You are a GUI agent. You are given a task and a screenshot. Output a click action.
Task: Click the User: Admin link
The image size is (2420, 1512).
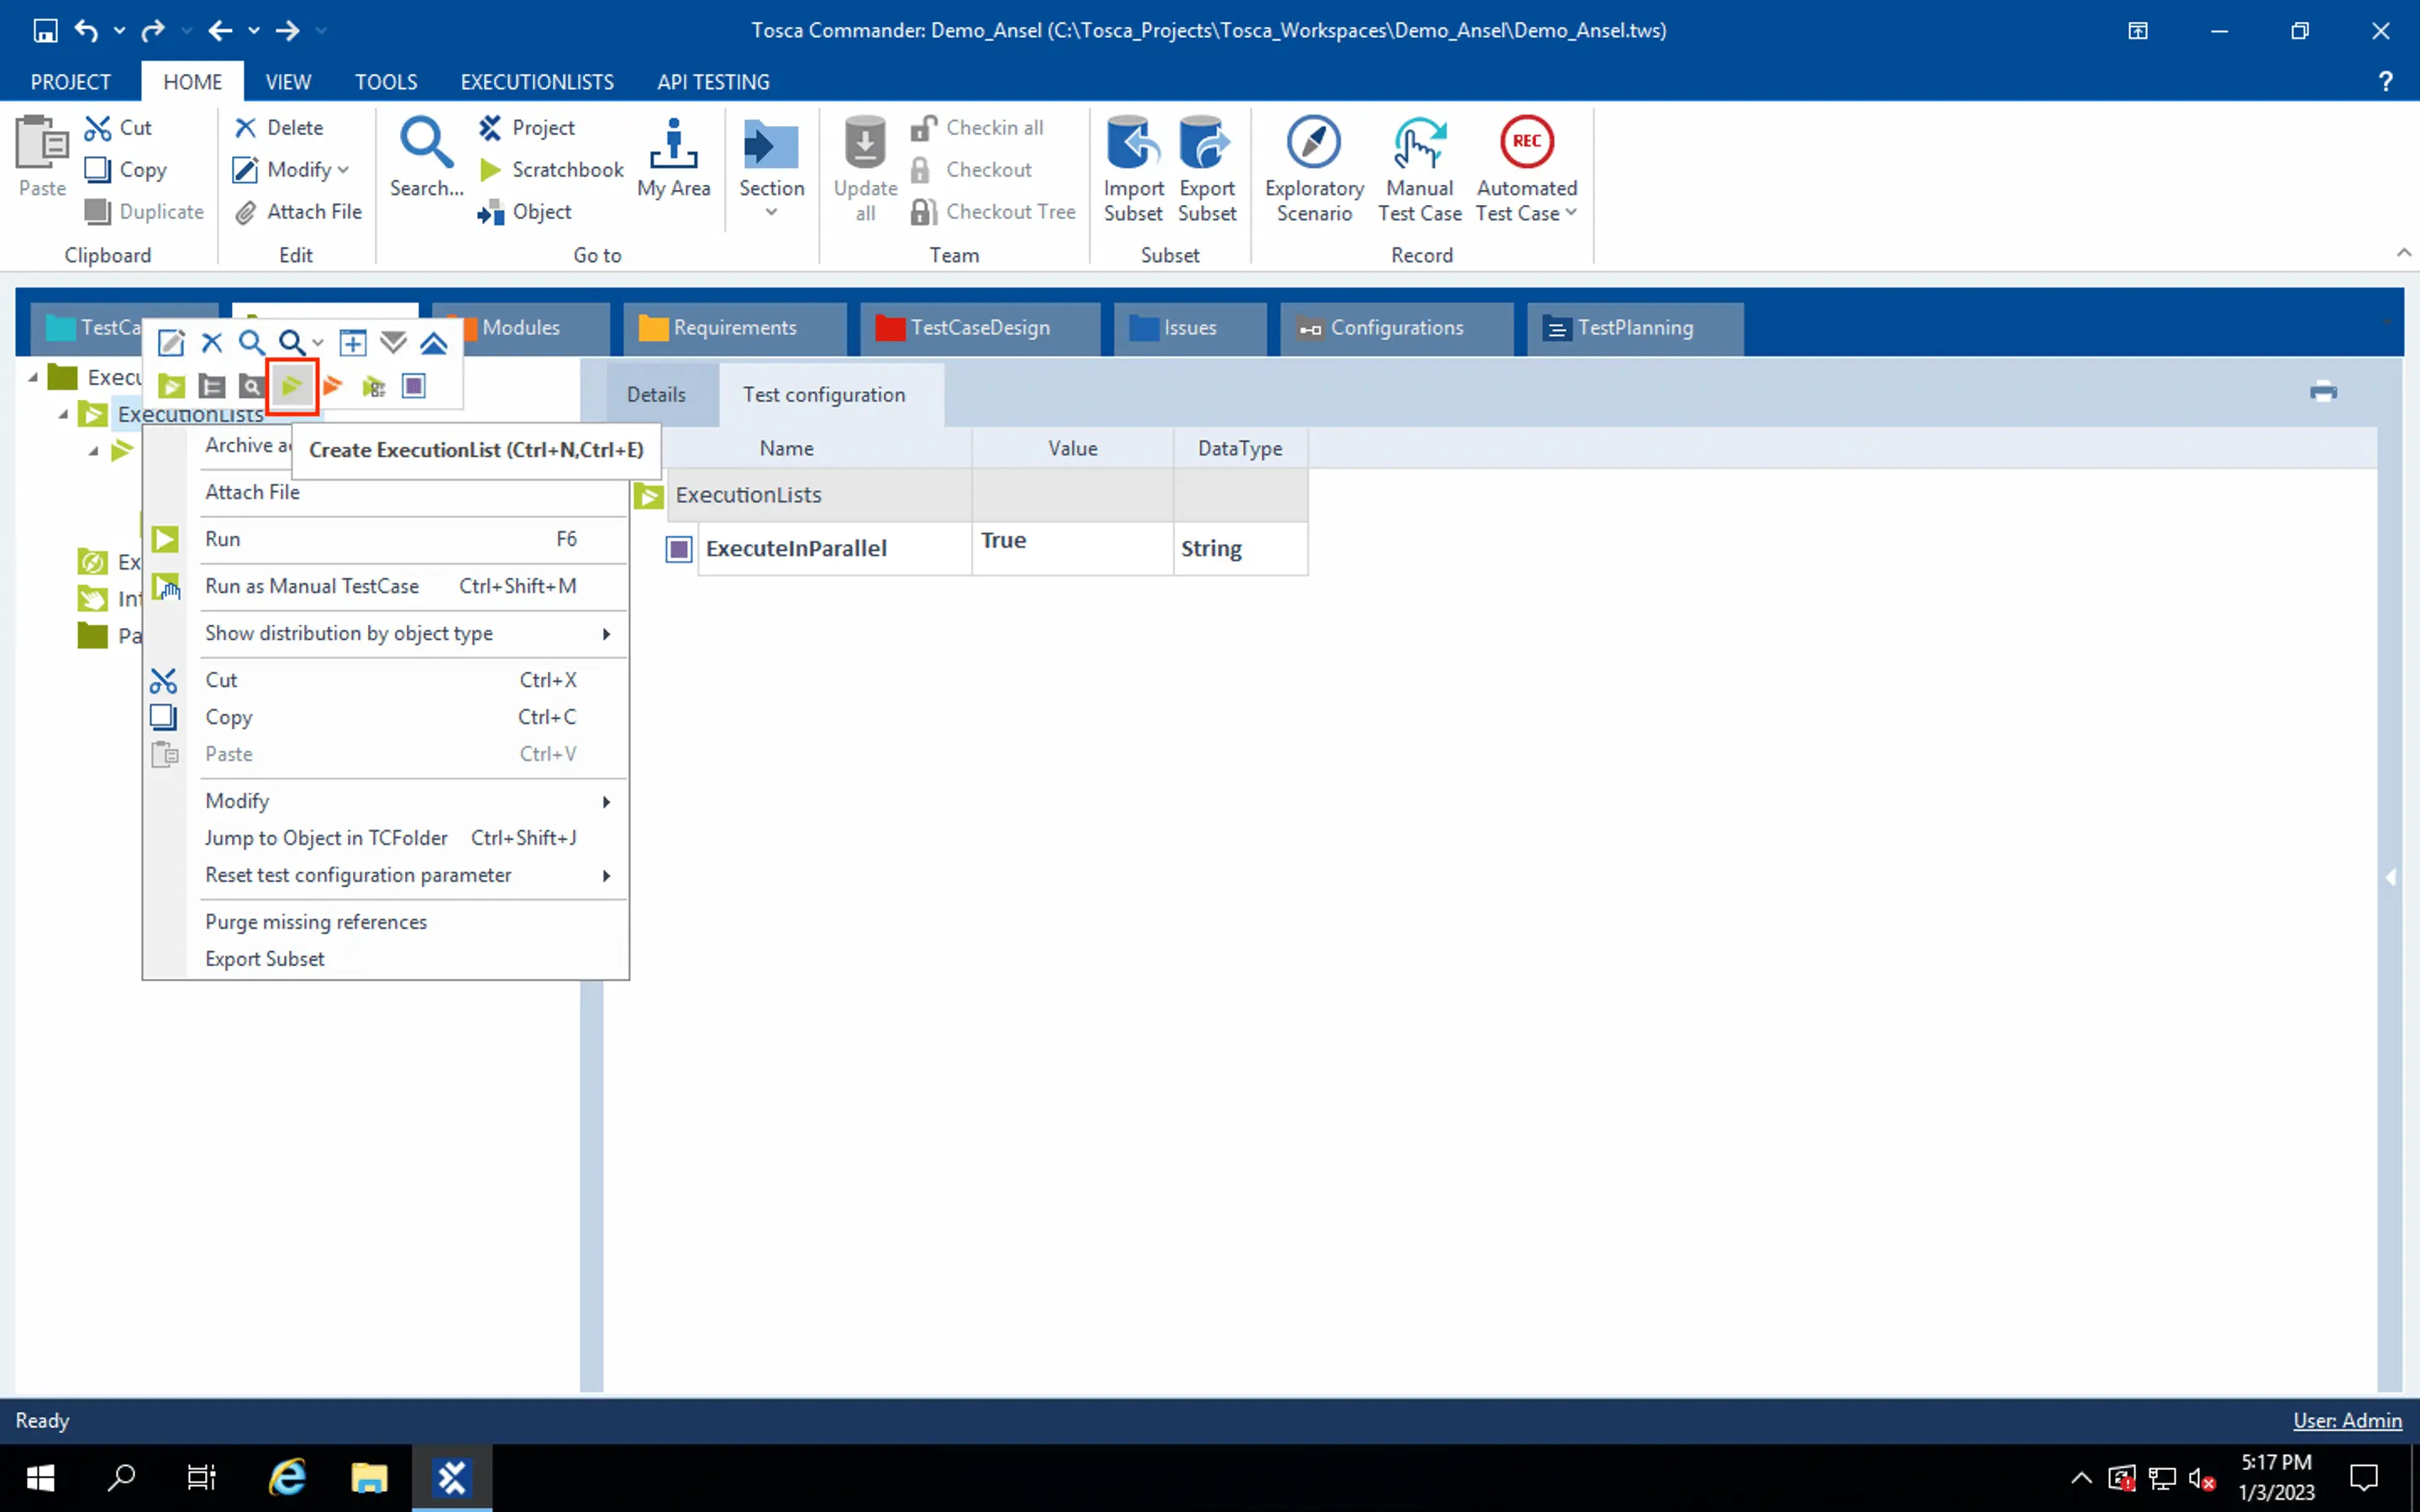2346,1420
